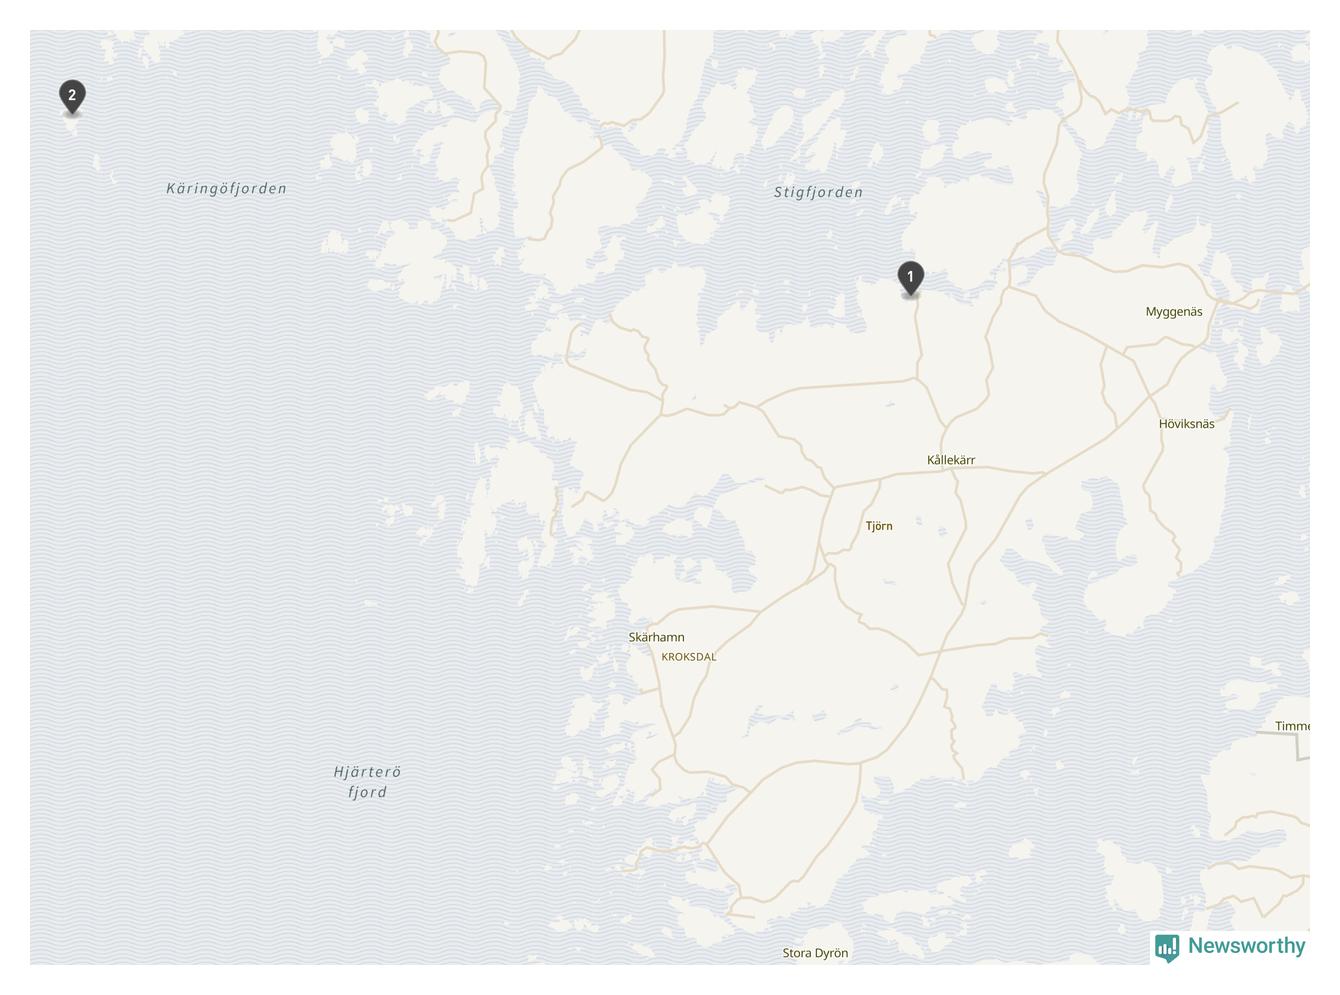1340x995 pixels.
Task: Click the partially visible Timme label
Action: click(x=1292, y=726)
